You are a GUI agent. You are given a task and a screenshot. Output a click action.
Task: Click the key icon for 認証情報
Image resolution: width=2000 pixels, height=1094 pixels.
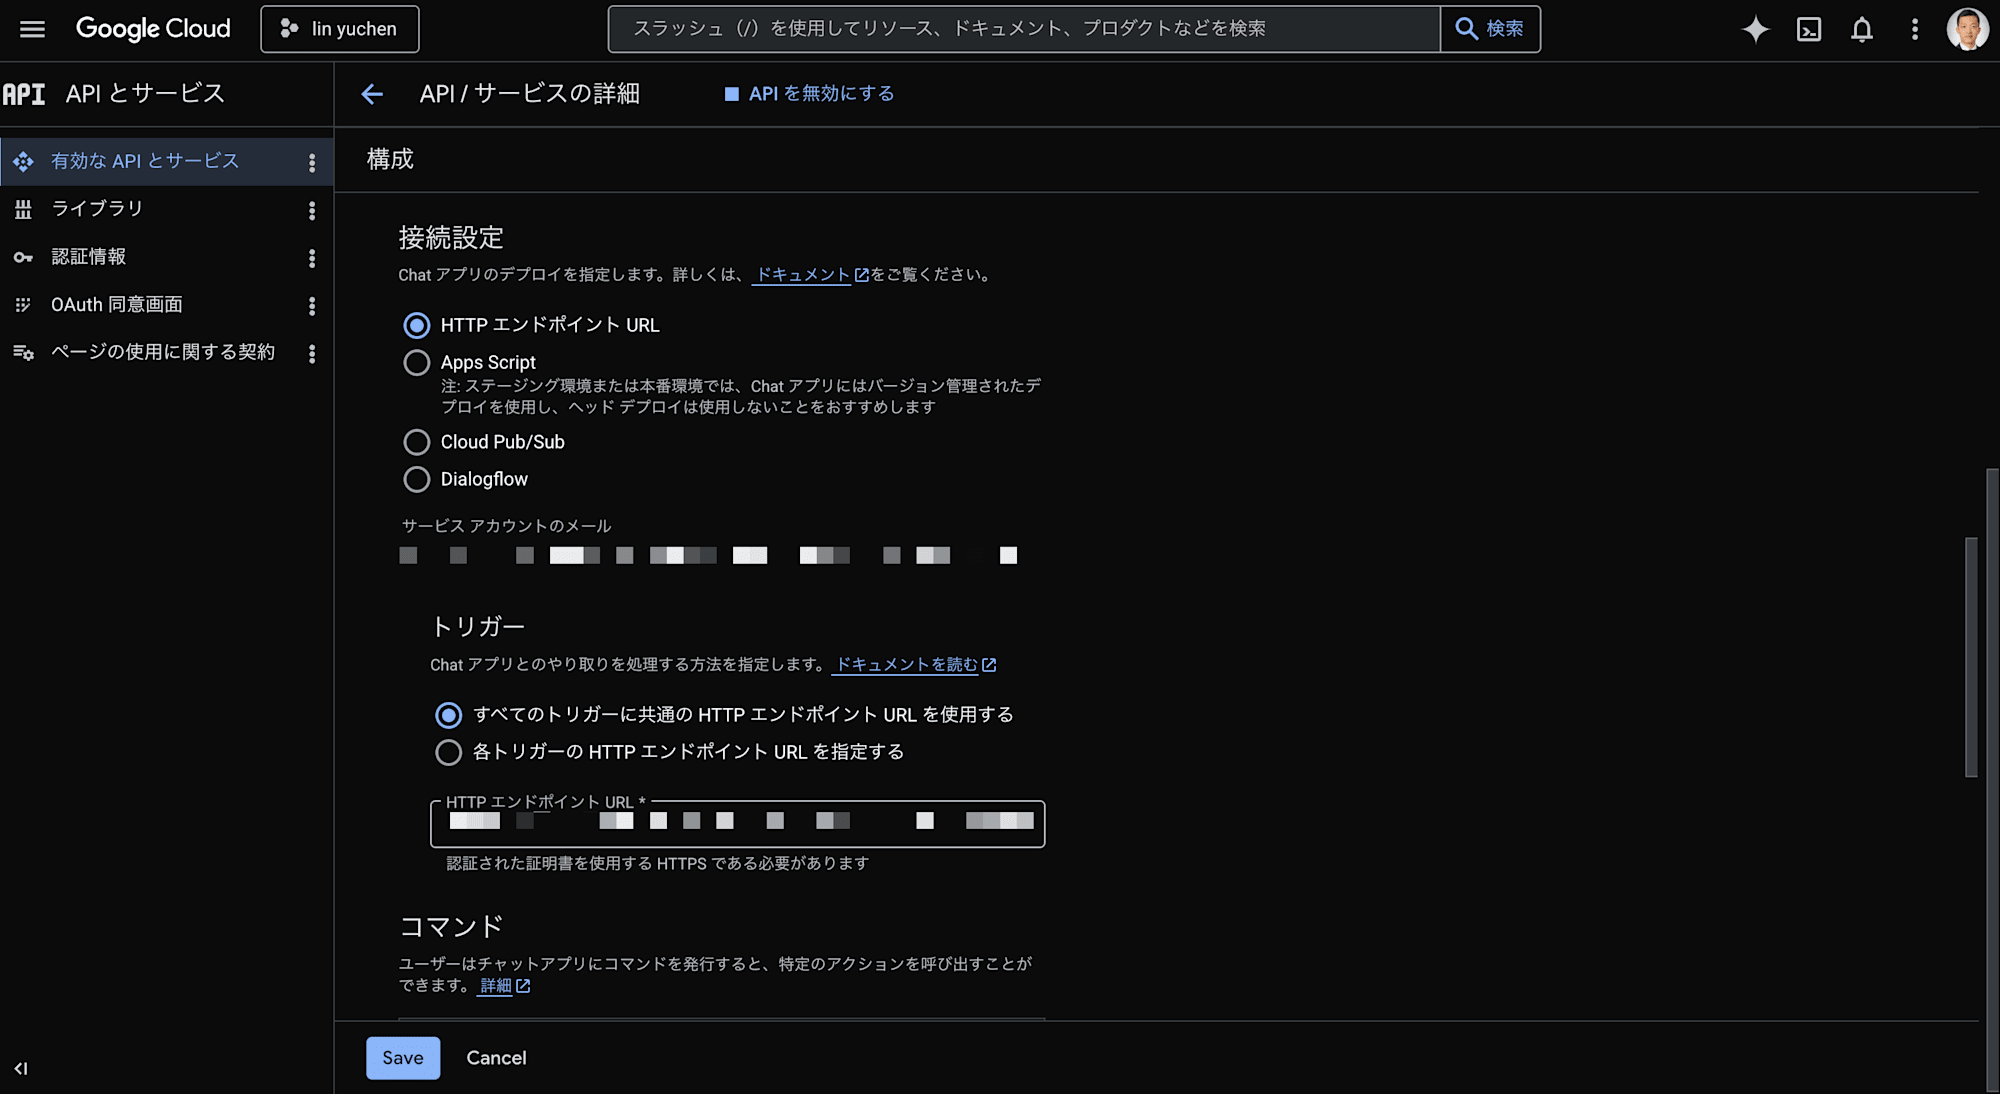[x=23, y=258]
